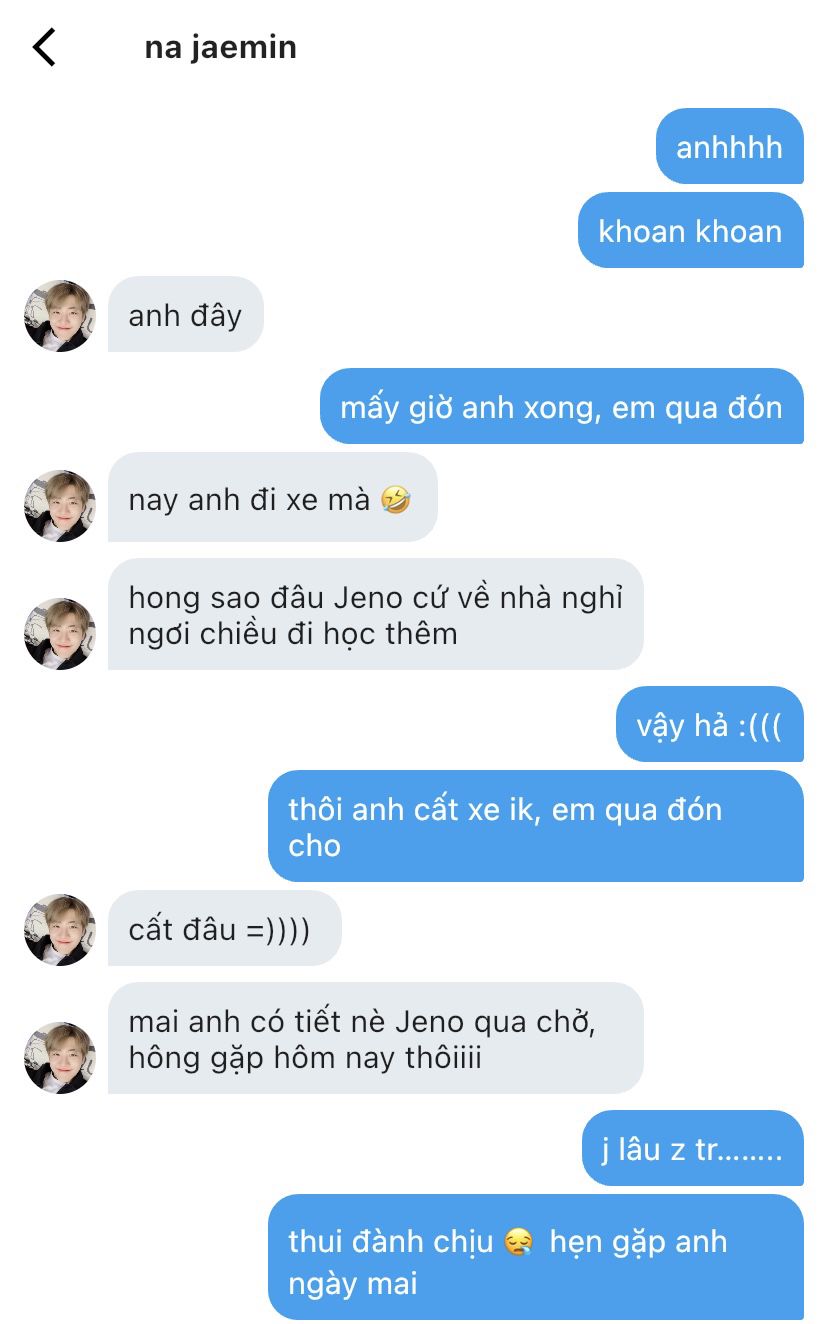This screenshot has width=826, height=1324.
Task: Tap the avatar beside "nay anh đi xe mà"
Action: click(60, 506)
